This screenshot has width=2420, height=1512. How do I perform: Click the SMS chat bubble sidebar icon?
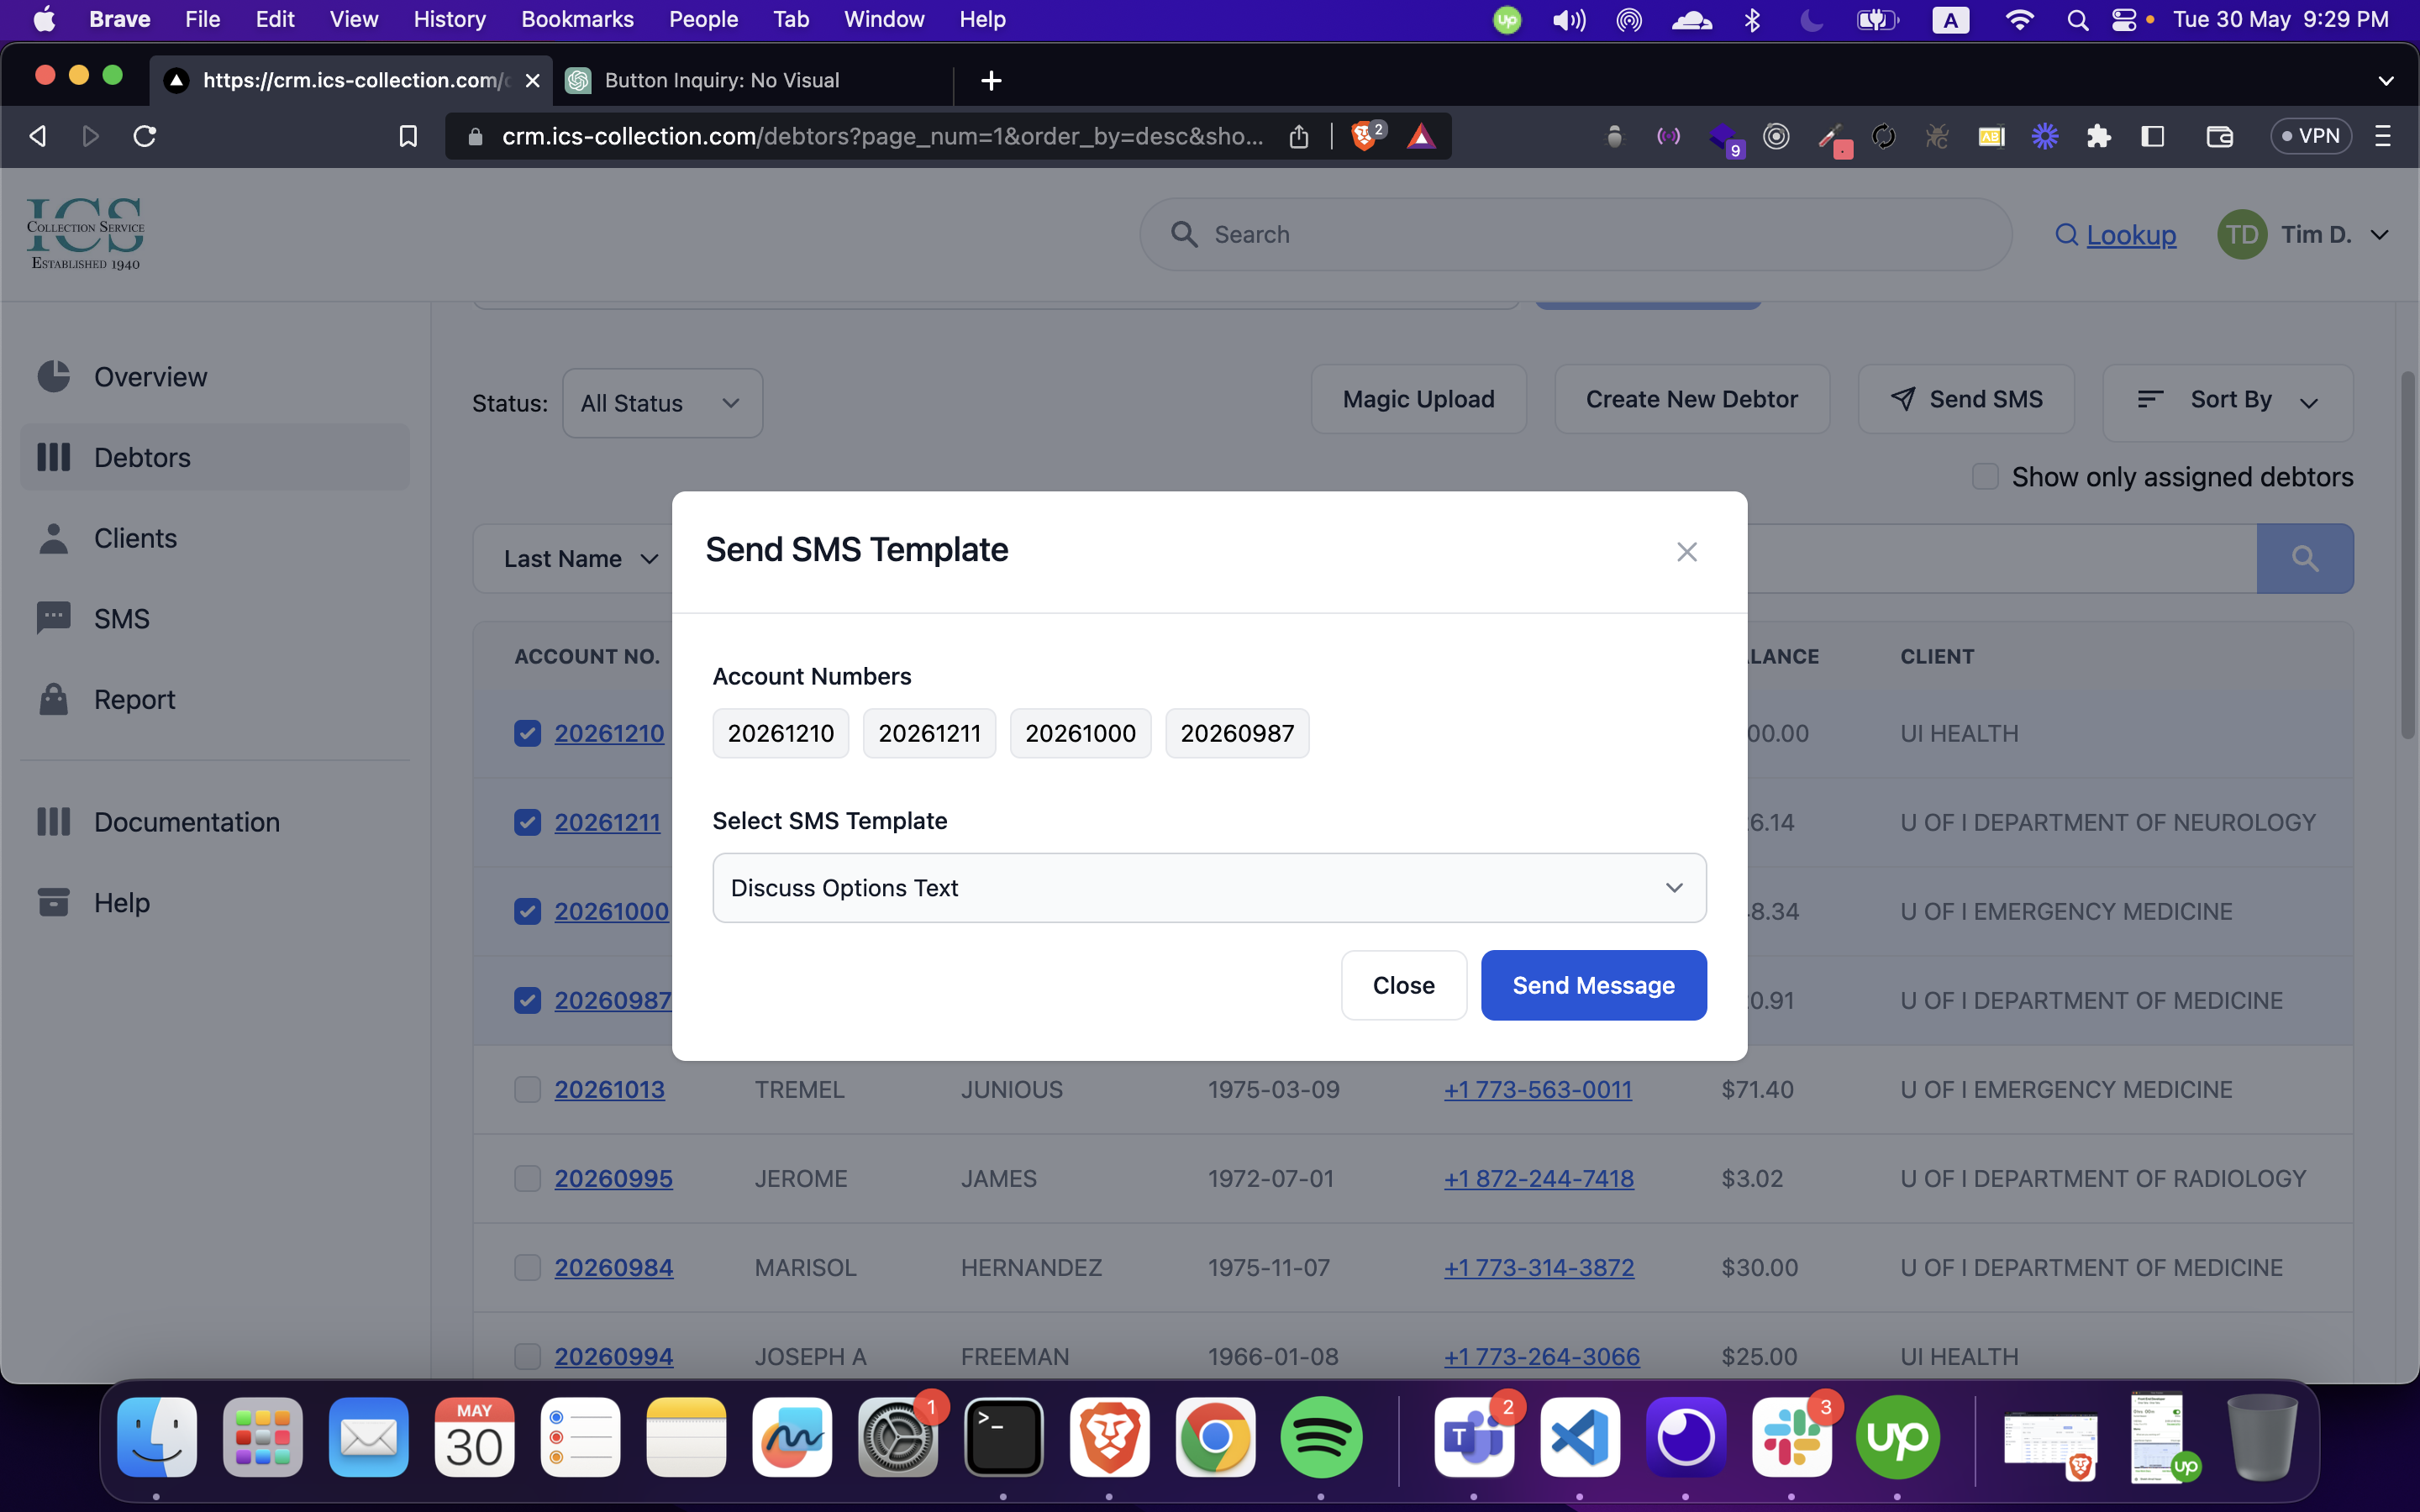pyautogui.click(x=53, y=618)
